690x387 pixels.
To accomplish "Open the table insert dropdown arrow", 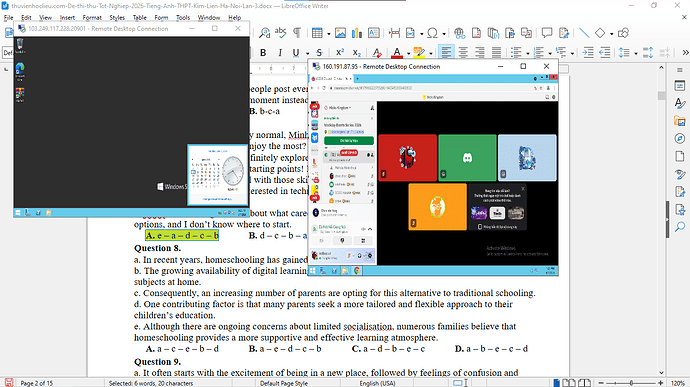I will 328,33.
